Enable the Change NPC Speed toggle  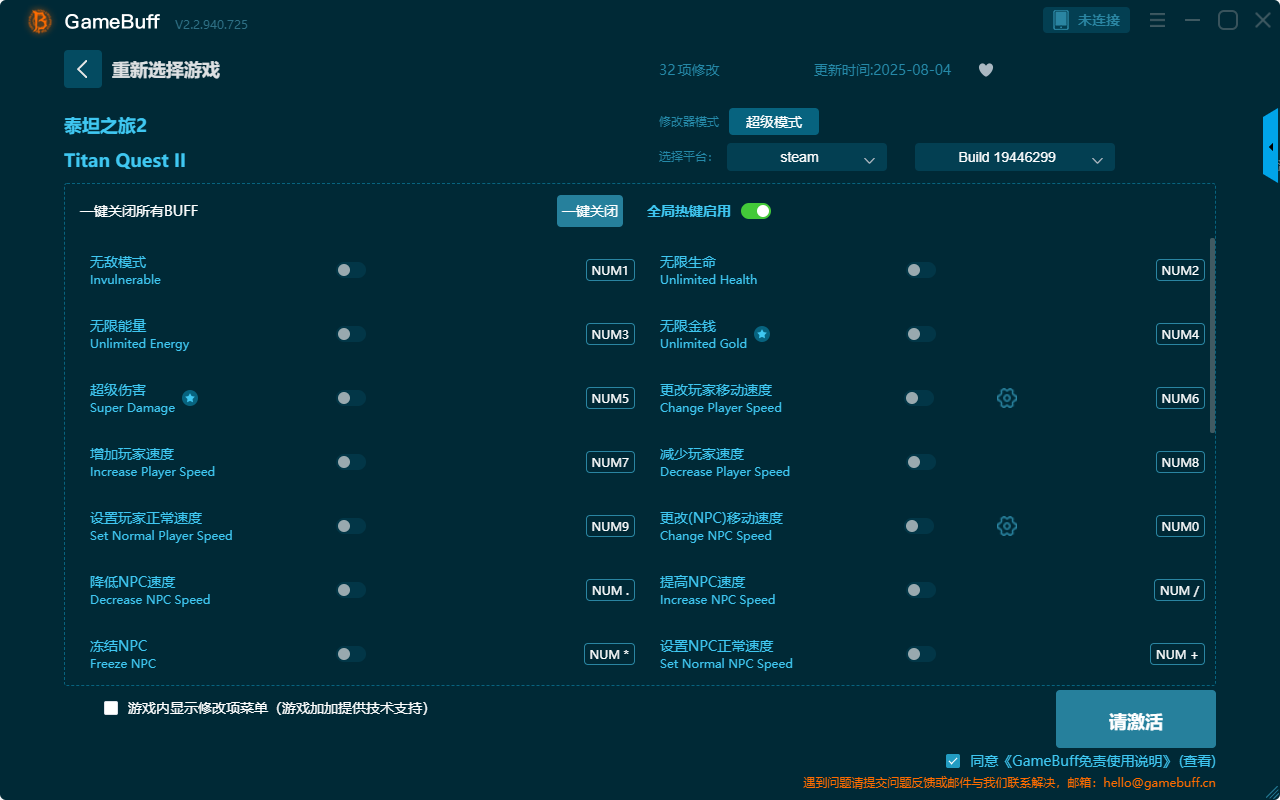919,526
